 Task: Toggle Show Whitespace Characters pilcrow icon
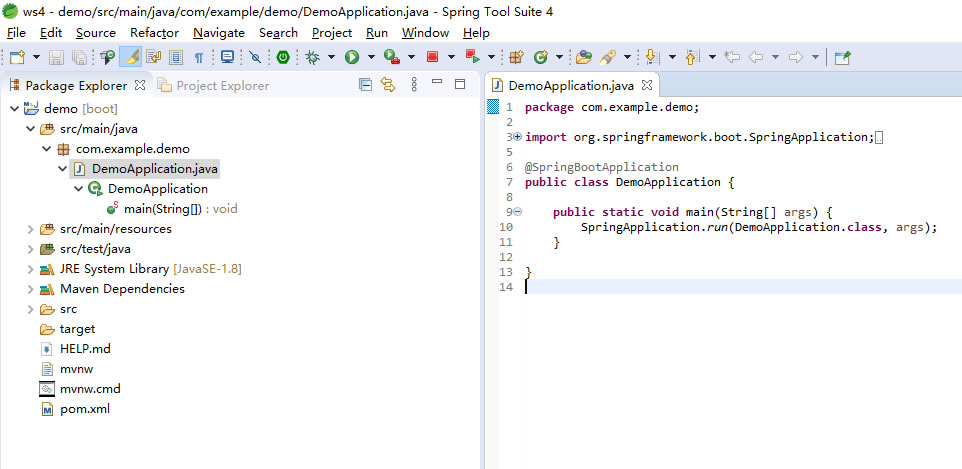point(199,58)
